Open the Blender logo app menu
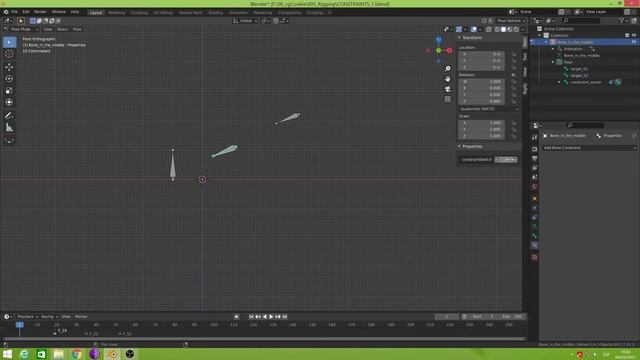 (6, 12)
